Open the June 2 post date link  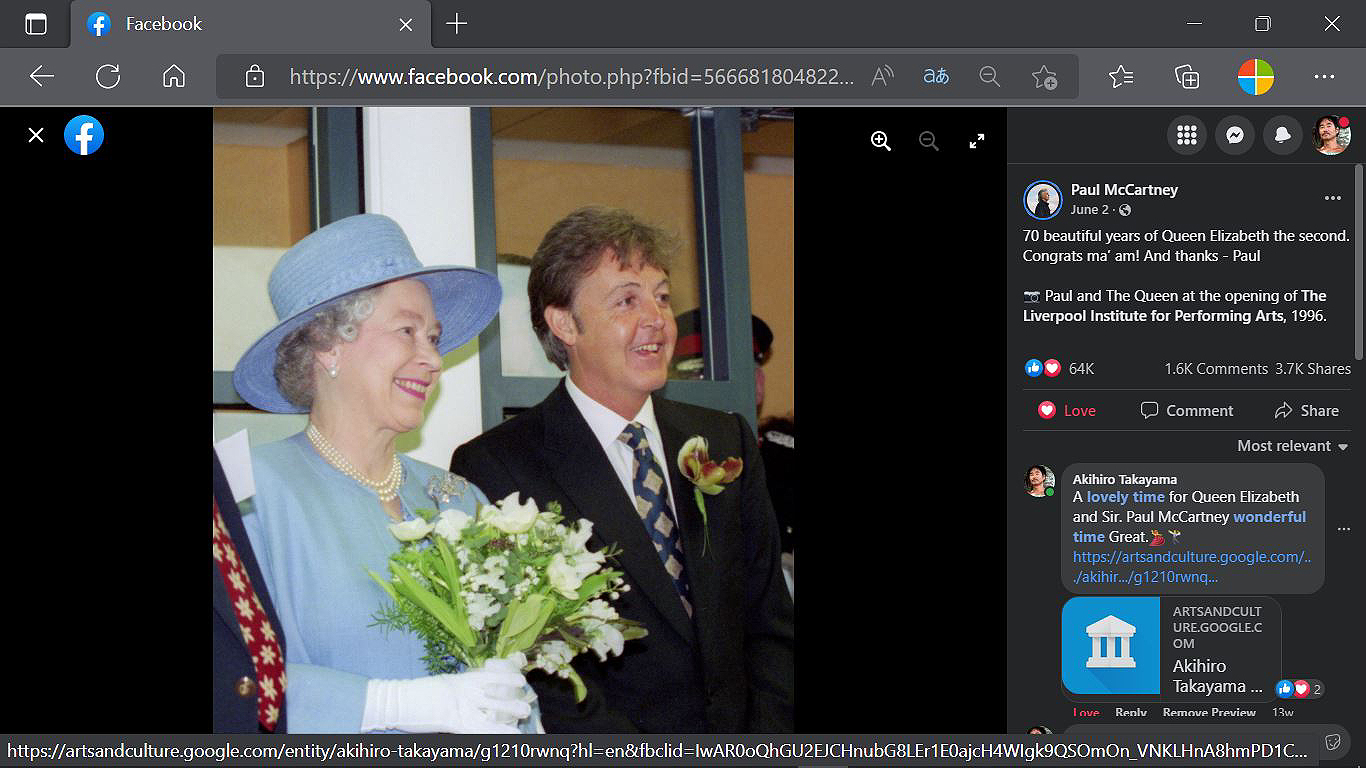(1090, 210)
